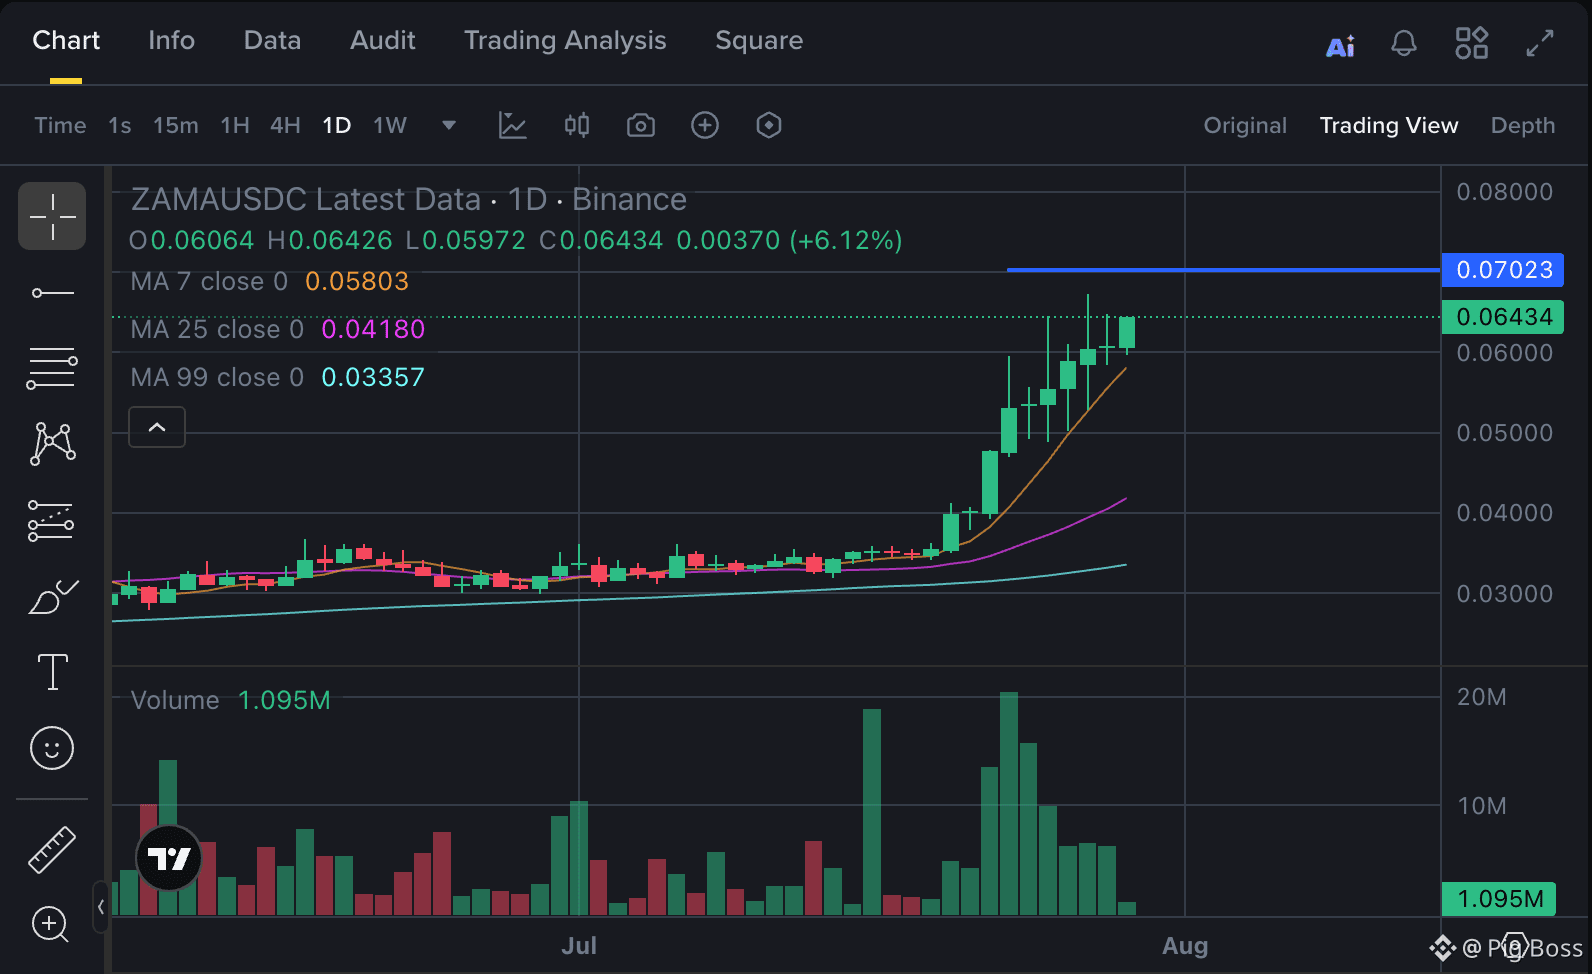Click the TradingView logo badge

[x=169, y=858]
